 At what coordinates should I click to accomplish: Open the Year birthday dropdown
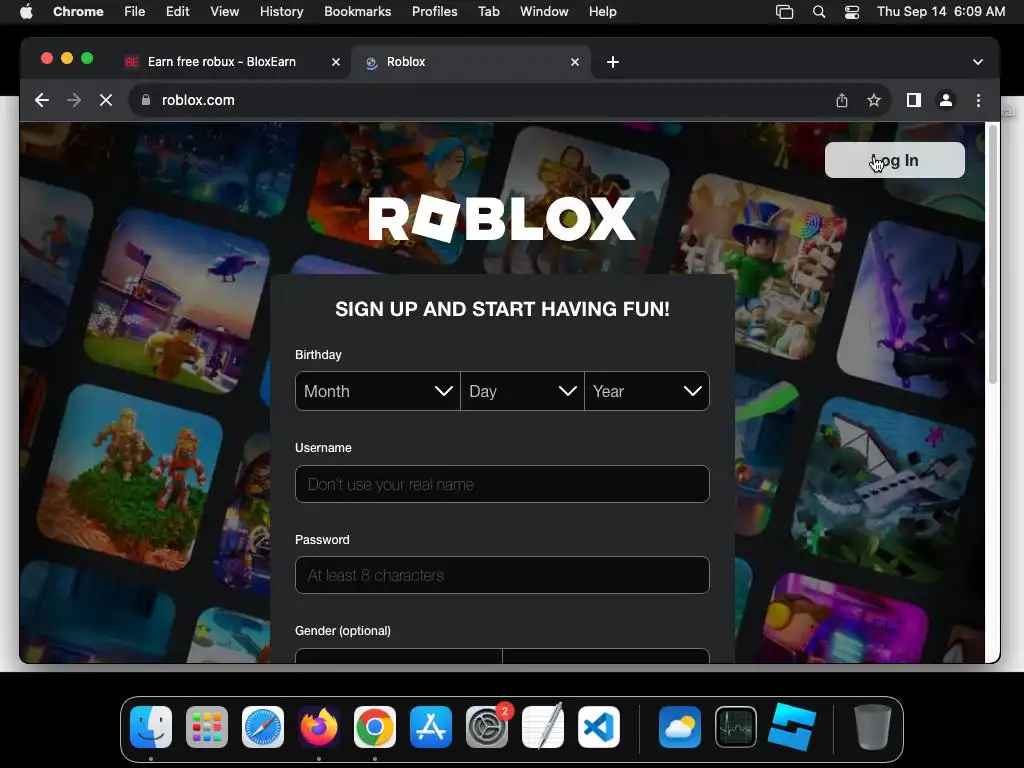[647, 391]
